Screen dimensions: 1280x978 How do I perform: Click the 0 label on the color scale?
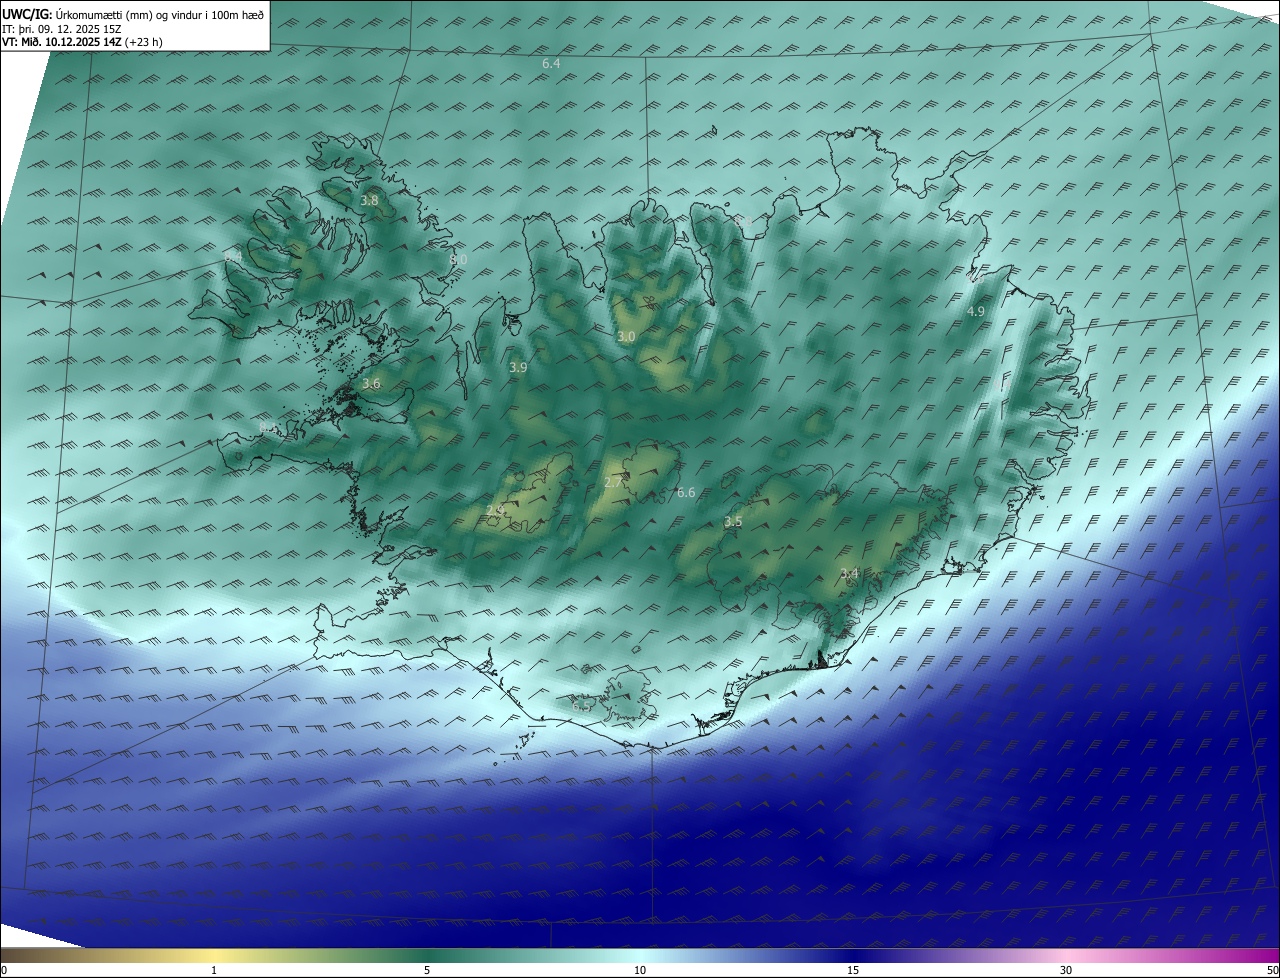click(4, 970)
